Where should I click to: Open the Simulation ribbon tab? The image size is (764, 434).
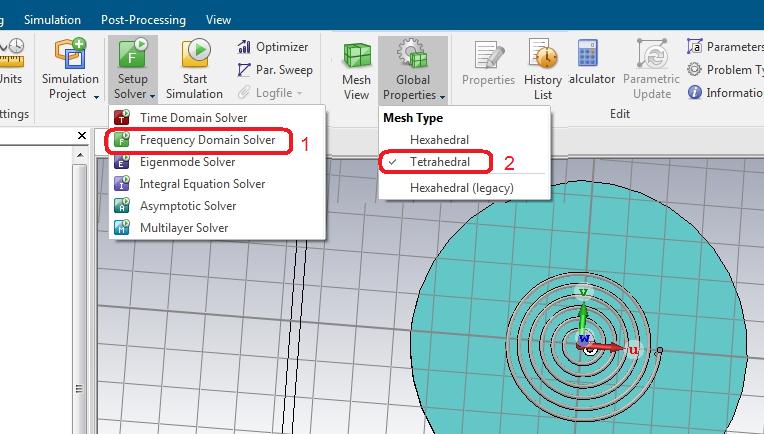52,20
